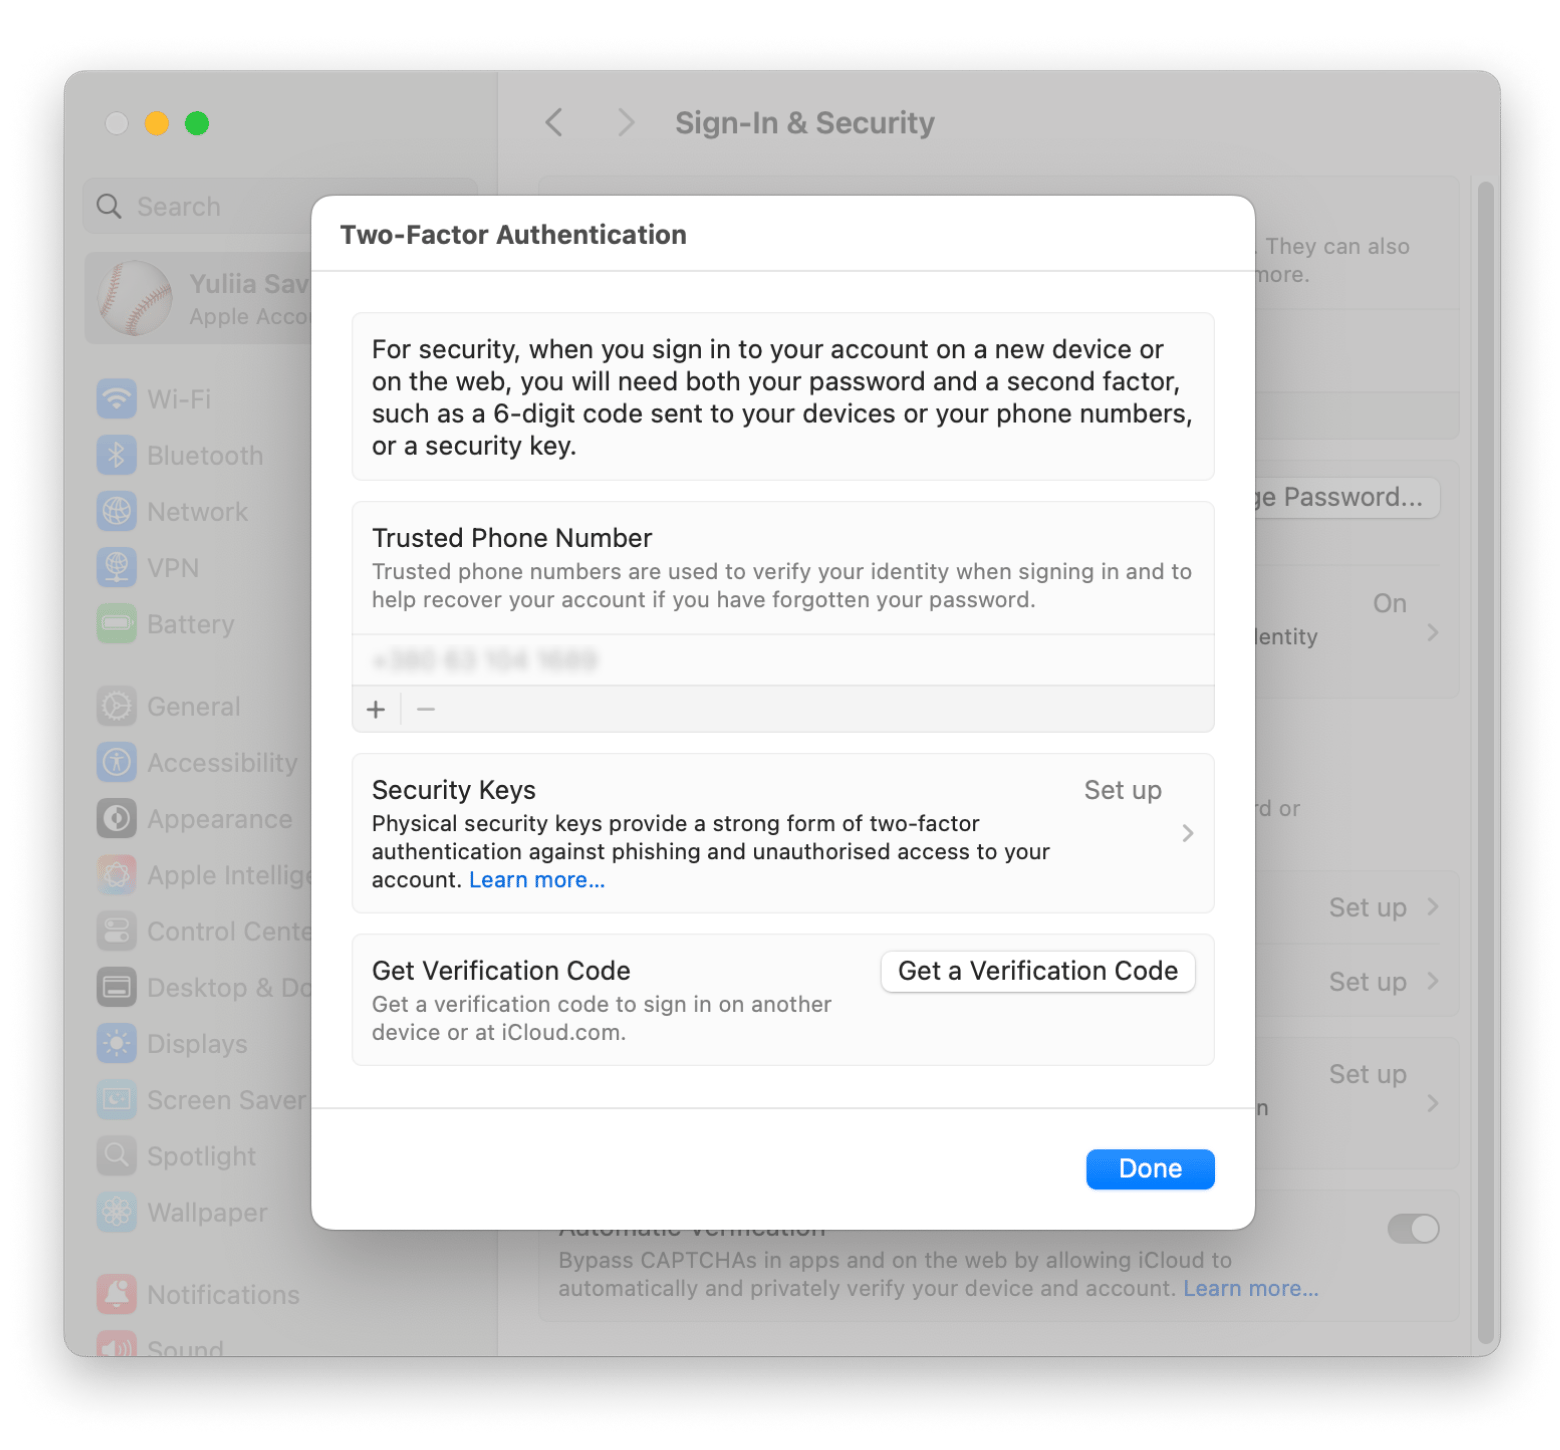Click the Done button
This screenshot has height=1450, width=1560.
[1149, 1169]
